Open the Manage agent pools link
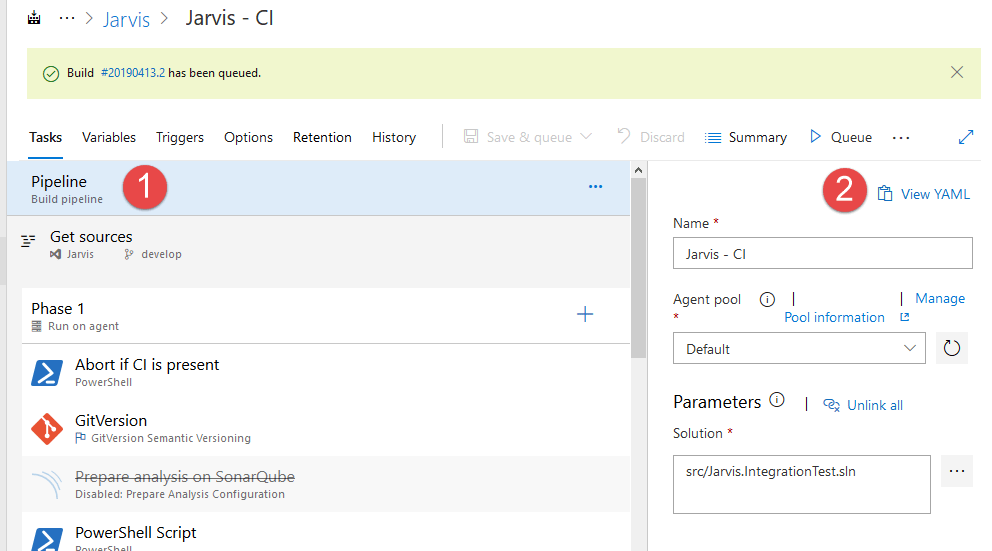Viewport: 992px width, 551px height. tap(940, 299)
